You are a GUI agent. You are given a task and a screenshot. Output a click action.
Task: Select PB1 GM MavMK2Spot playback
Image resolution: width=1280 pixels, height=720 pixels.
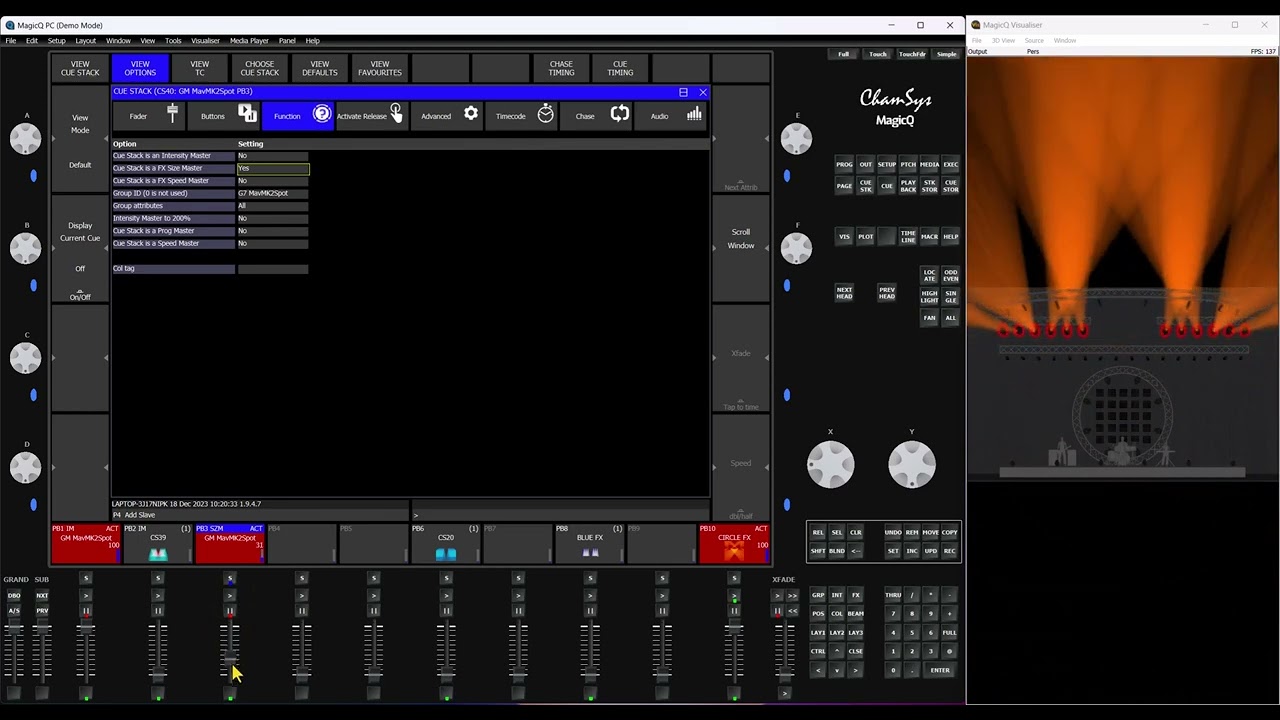86,543
